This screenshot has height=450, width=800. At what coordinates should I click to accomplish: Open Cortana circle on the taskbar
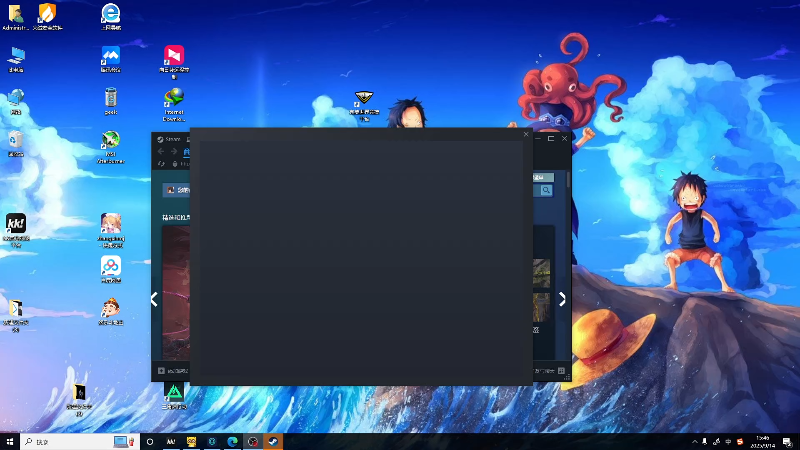150,442
